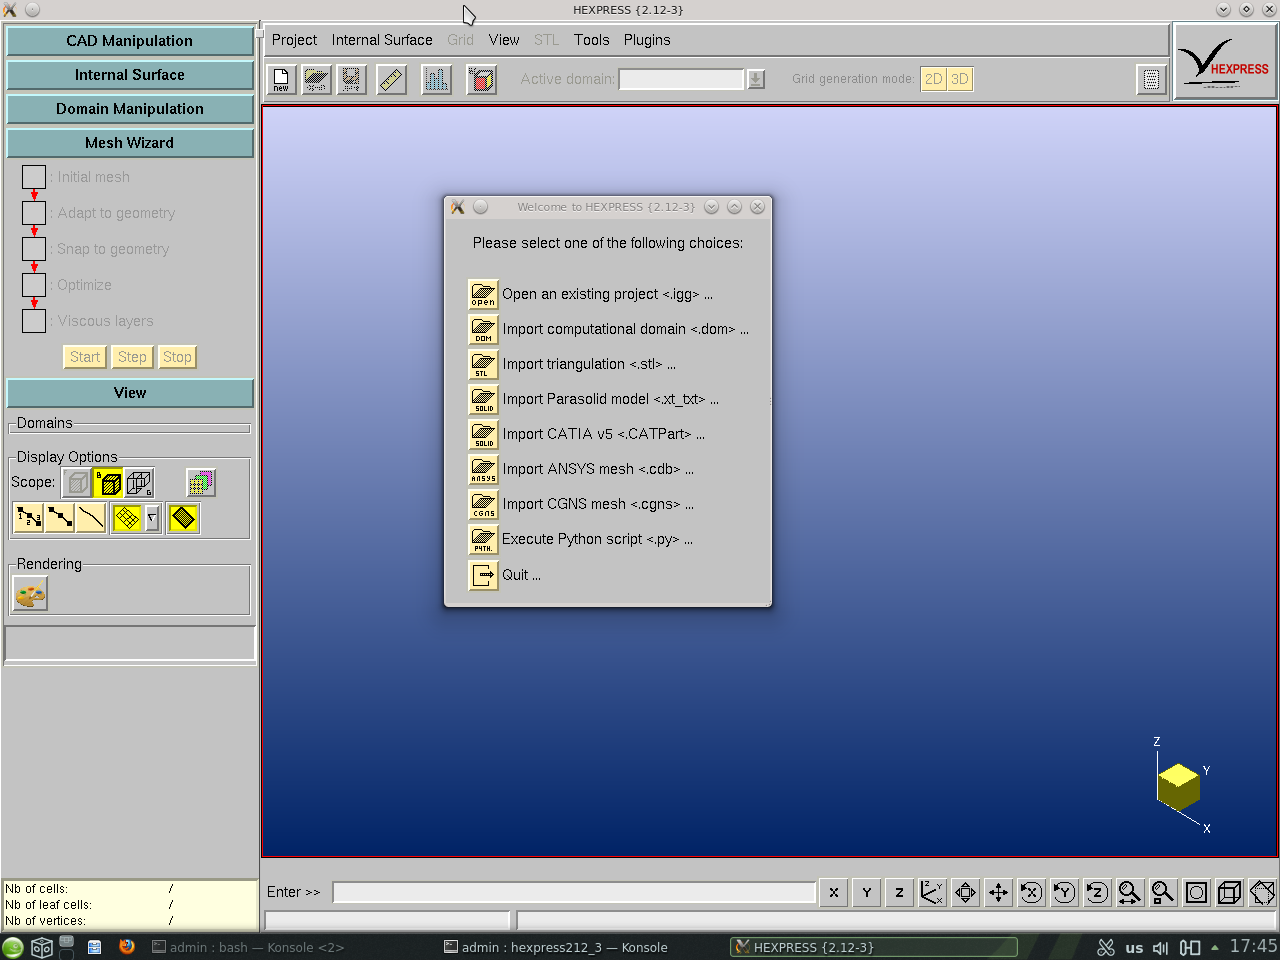The width and height of the screenshot is (1280, 960).
Task: Switch grid generation mode to 3D
Action: point(959,79)
